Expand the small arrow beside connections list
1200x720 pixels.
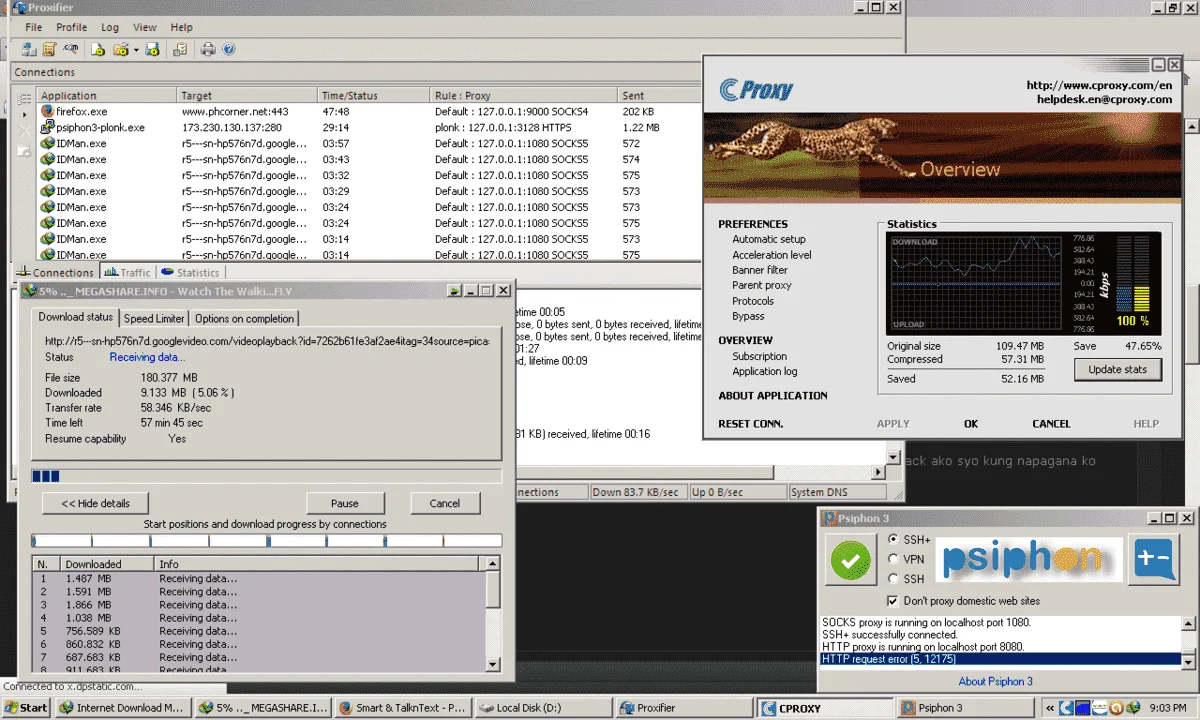24,115
